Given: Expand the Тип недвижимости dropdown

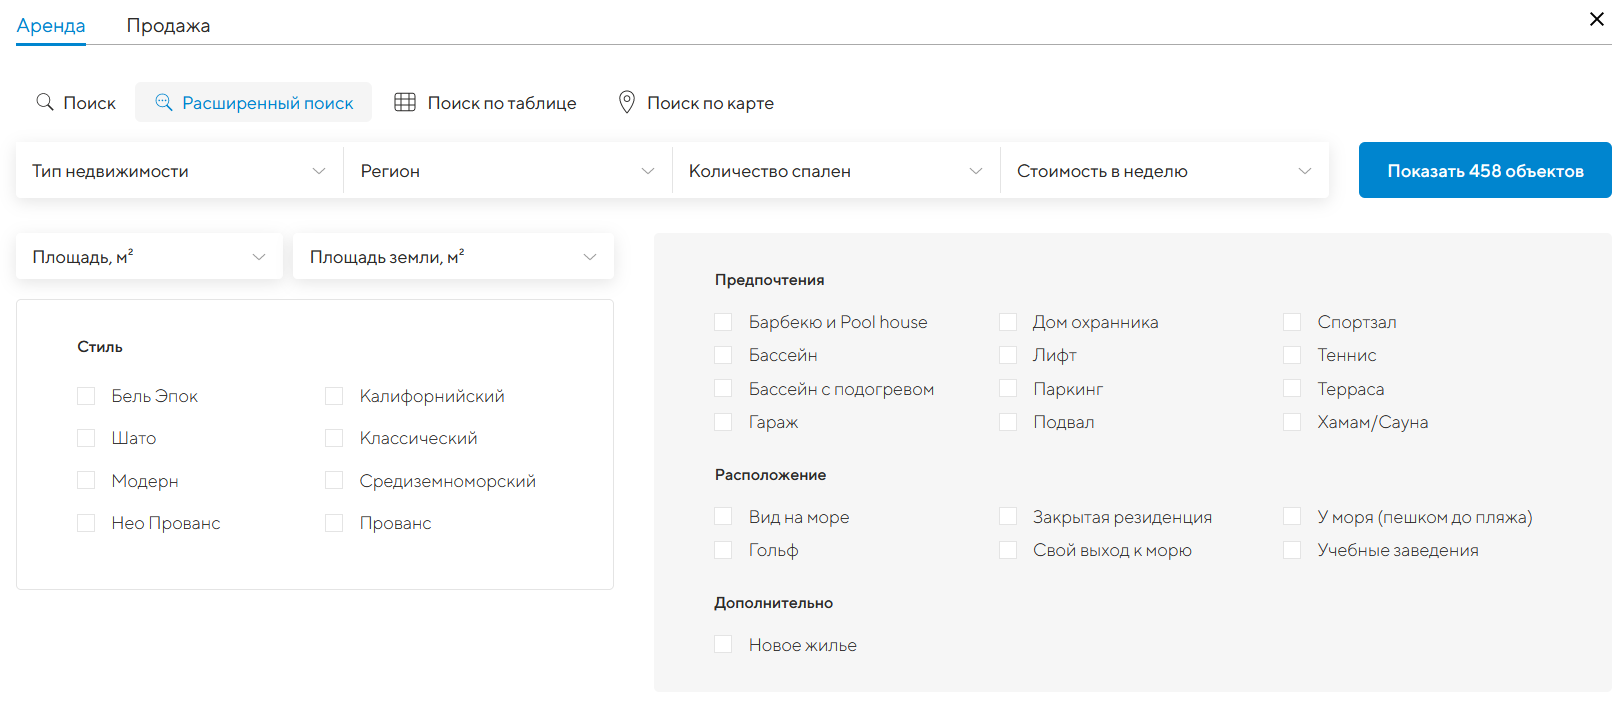Looking at the screenshot, I should click(x=180, y=171).
